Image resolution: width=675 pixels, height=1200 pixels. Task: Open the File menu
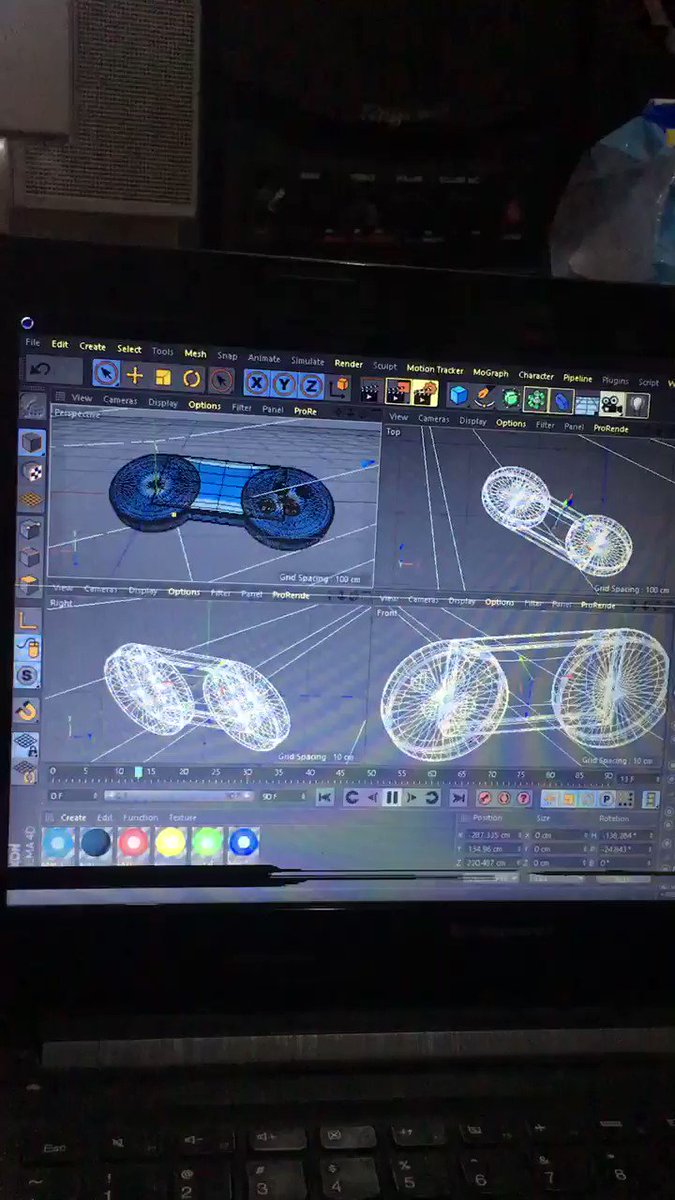33,342
